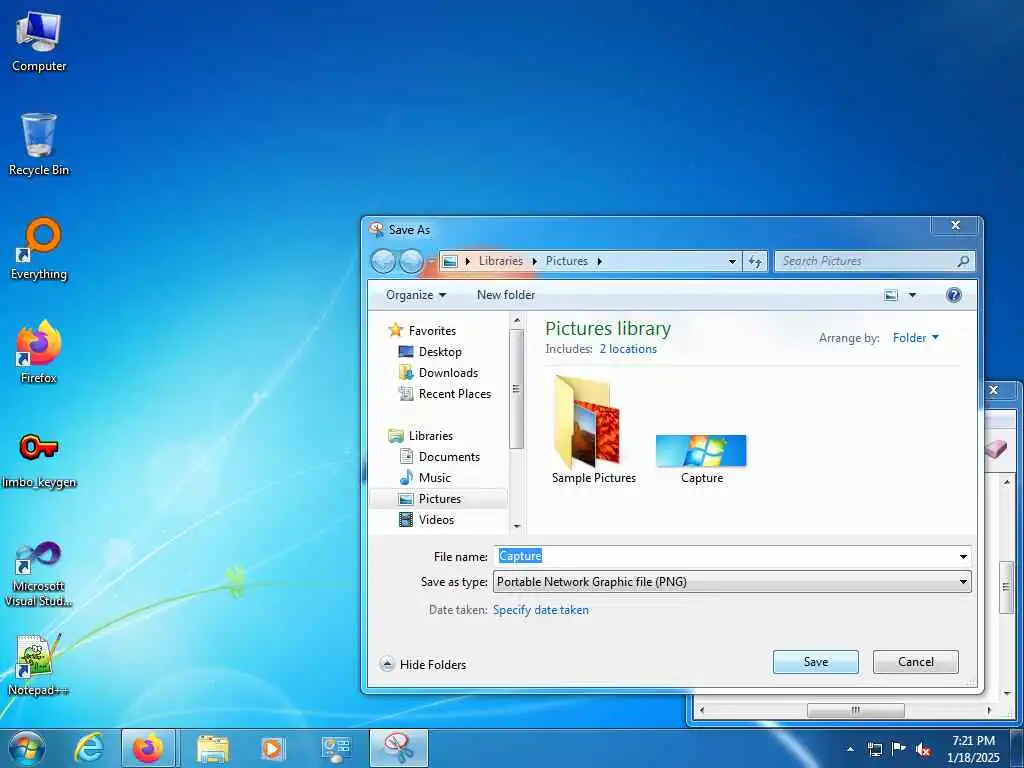Screen dimensions: 1024x768
Task: Click the eraser tool in Snipping Tool window
Action: point(996,449)
